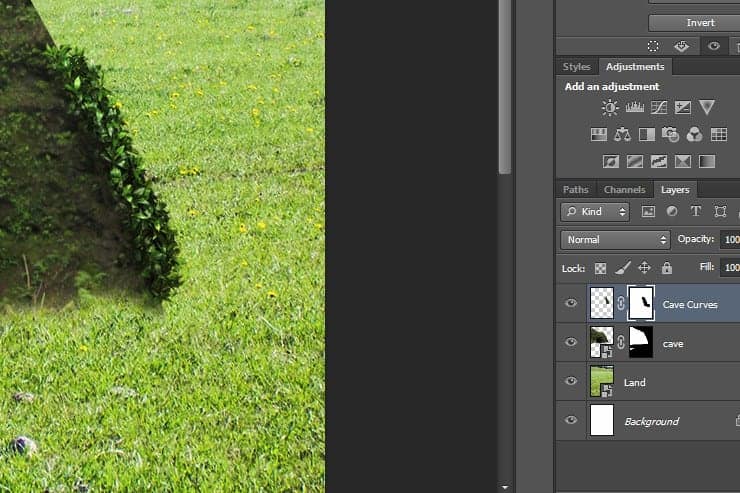Viewport: 740px width, 493px height.
Task: Lock all layer attributes
Action: point(666,268)
